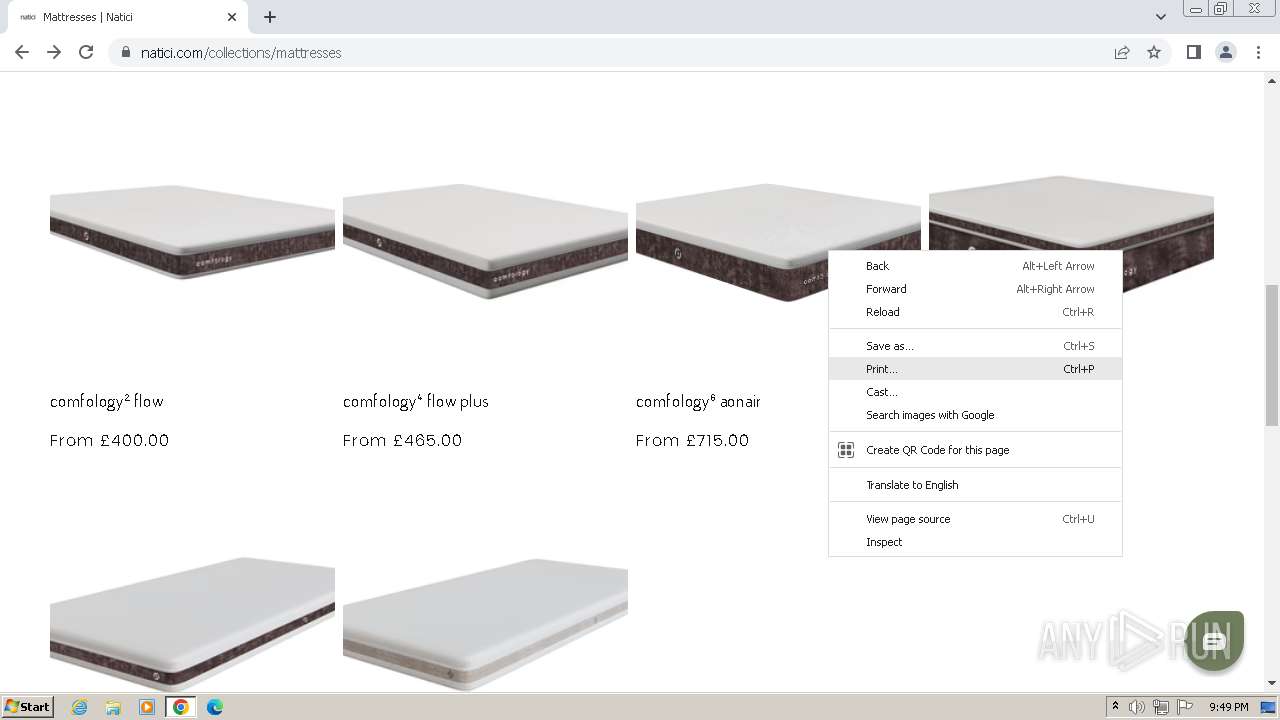Open the Windows Start button
Screen dimensions: 1280x720
coord(28,706)
